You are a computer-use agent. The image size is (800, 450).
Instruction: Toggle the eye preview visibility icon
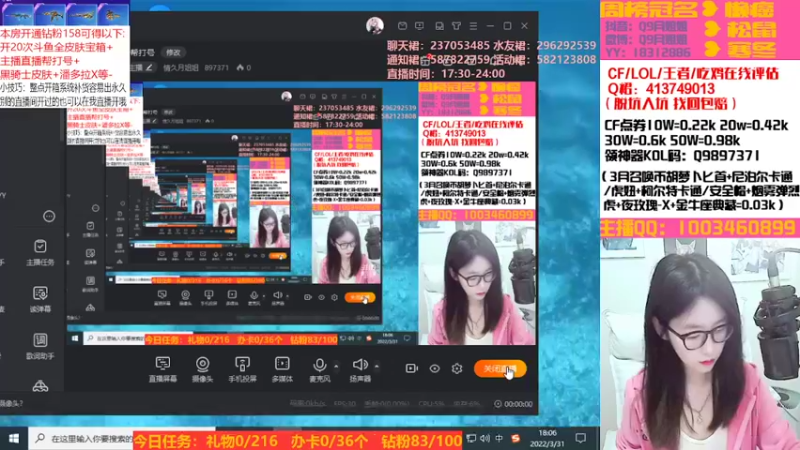435,368
